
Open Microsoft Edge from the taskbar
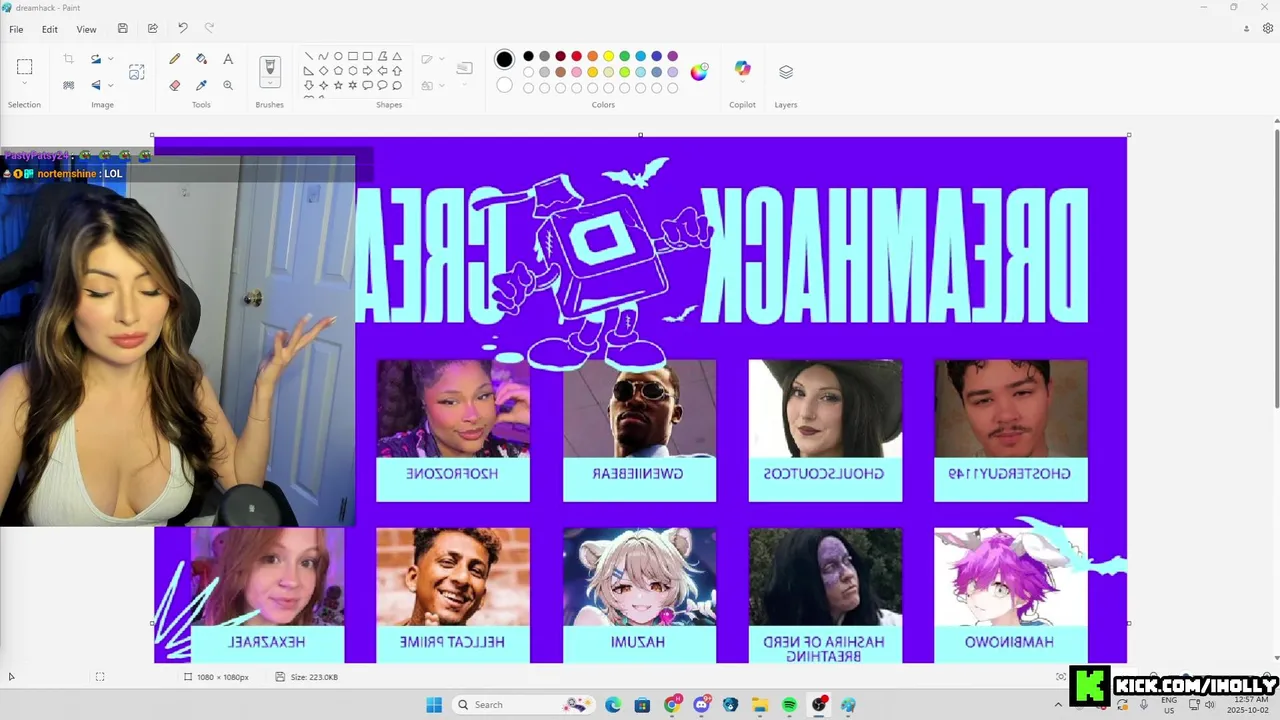click(x=613, y=705)
